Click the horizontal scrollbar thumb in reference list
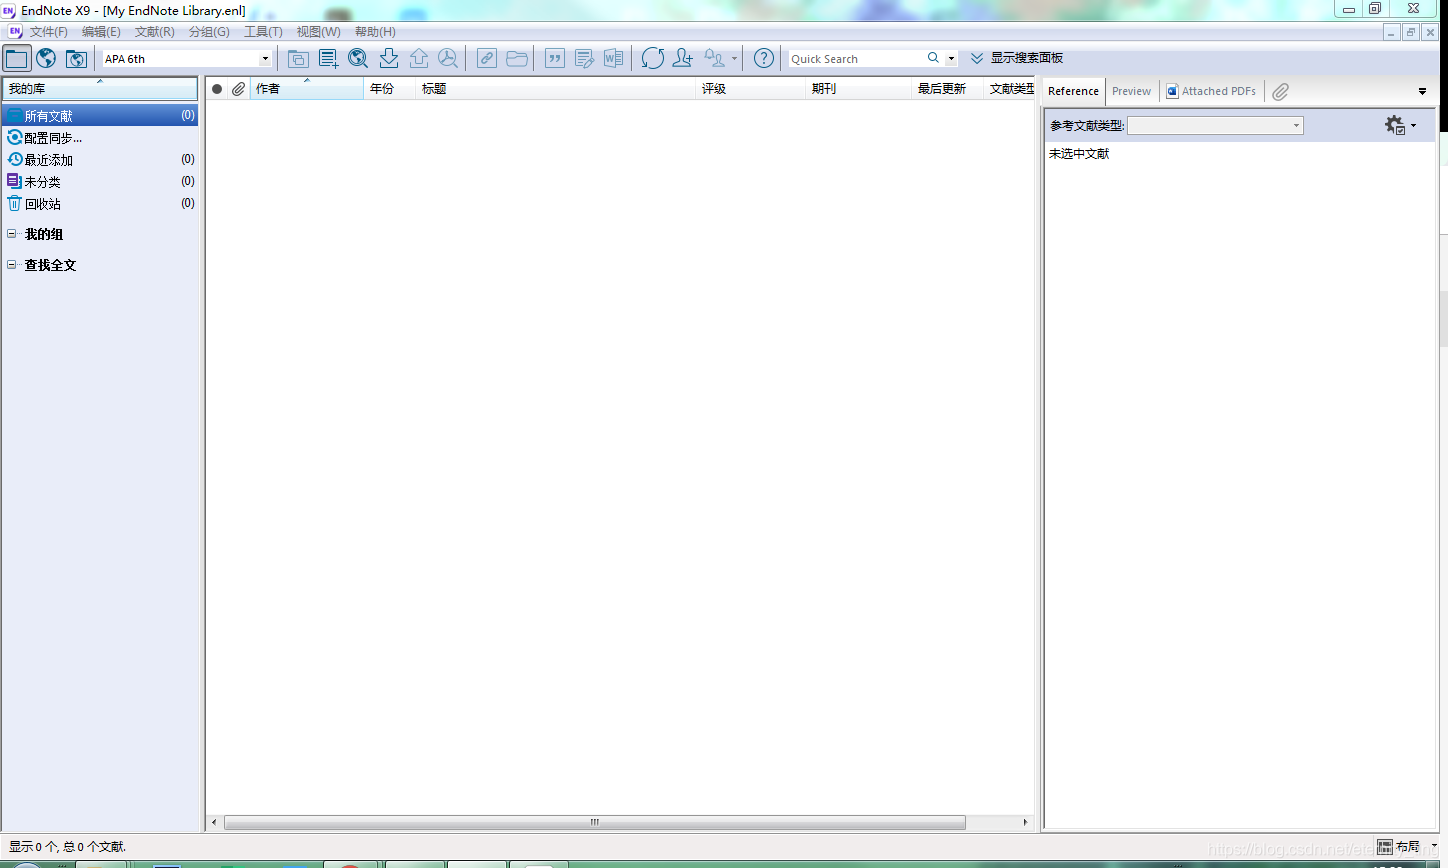The image size is (1448, 868). click(595, 822)
